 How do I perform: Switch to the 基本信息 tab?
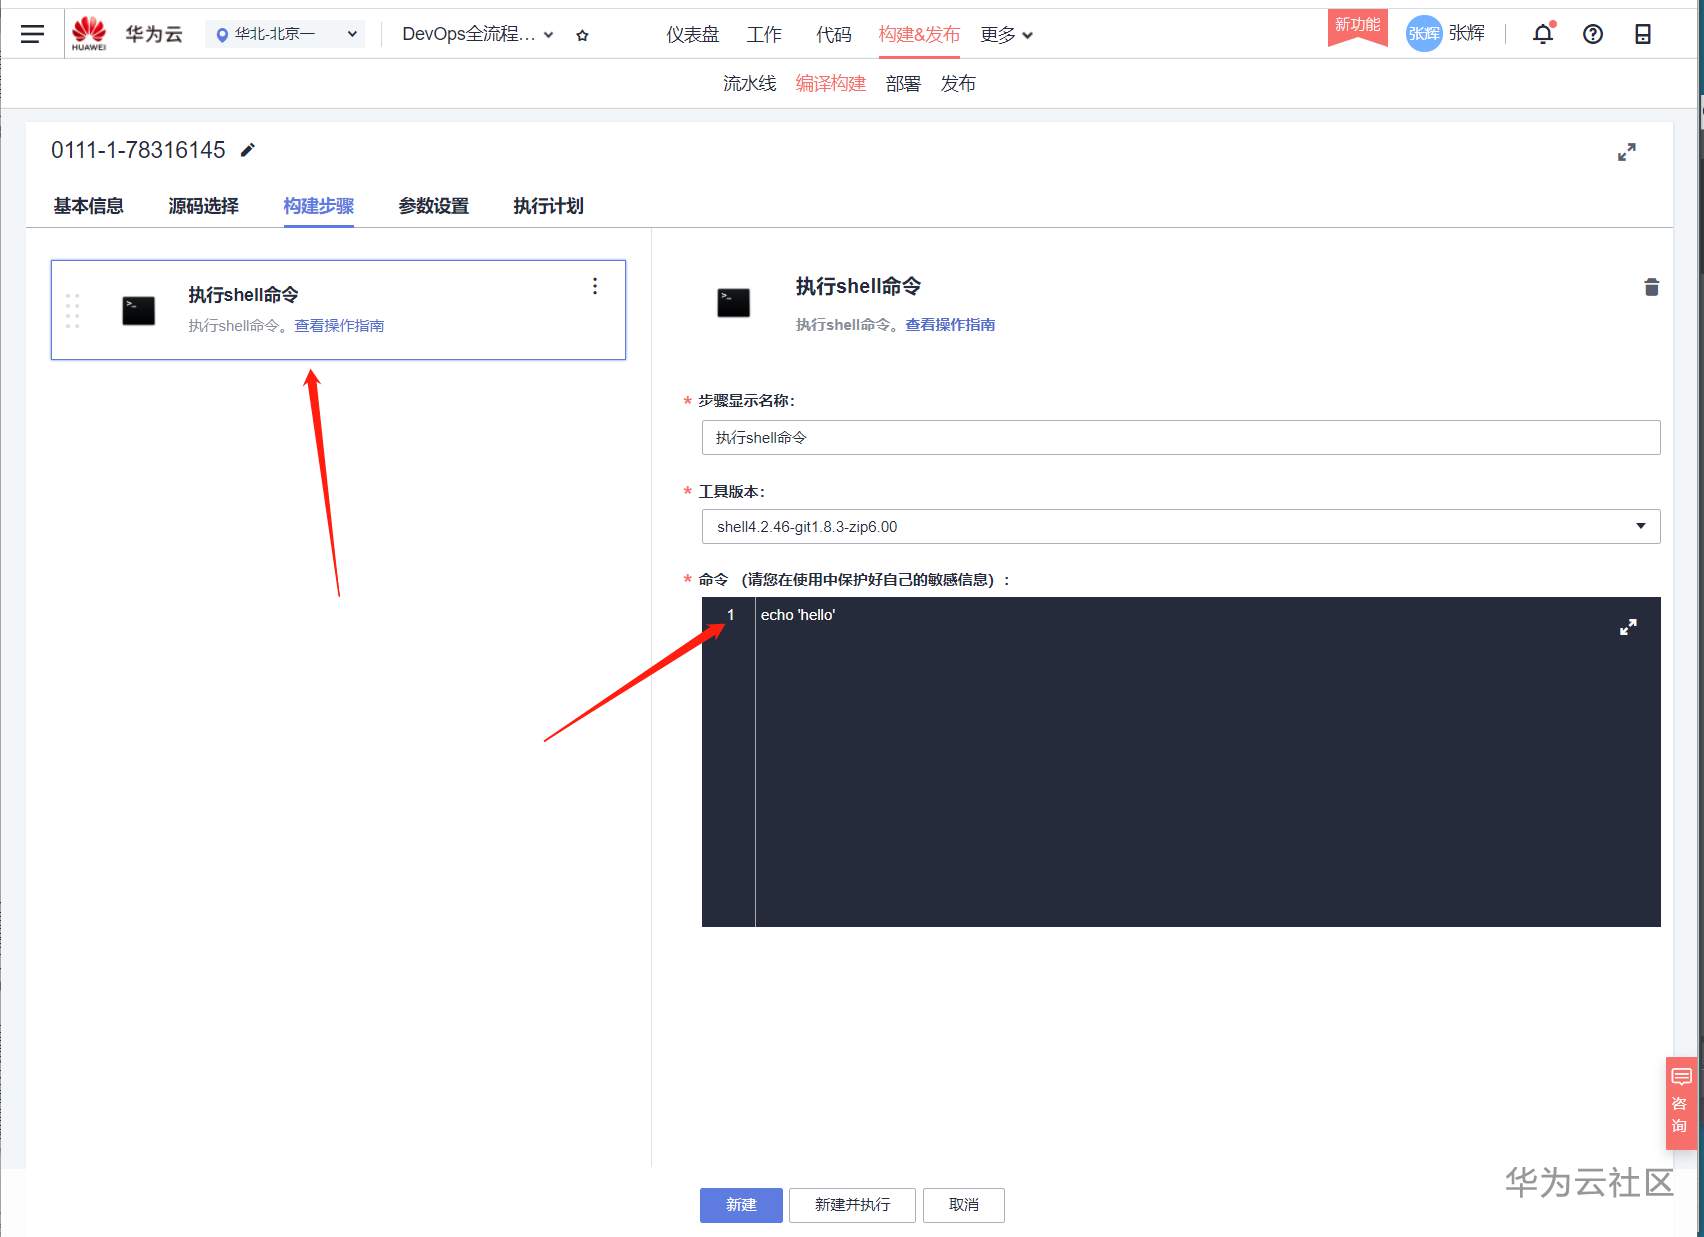click(x=89, y=206)
